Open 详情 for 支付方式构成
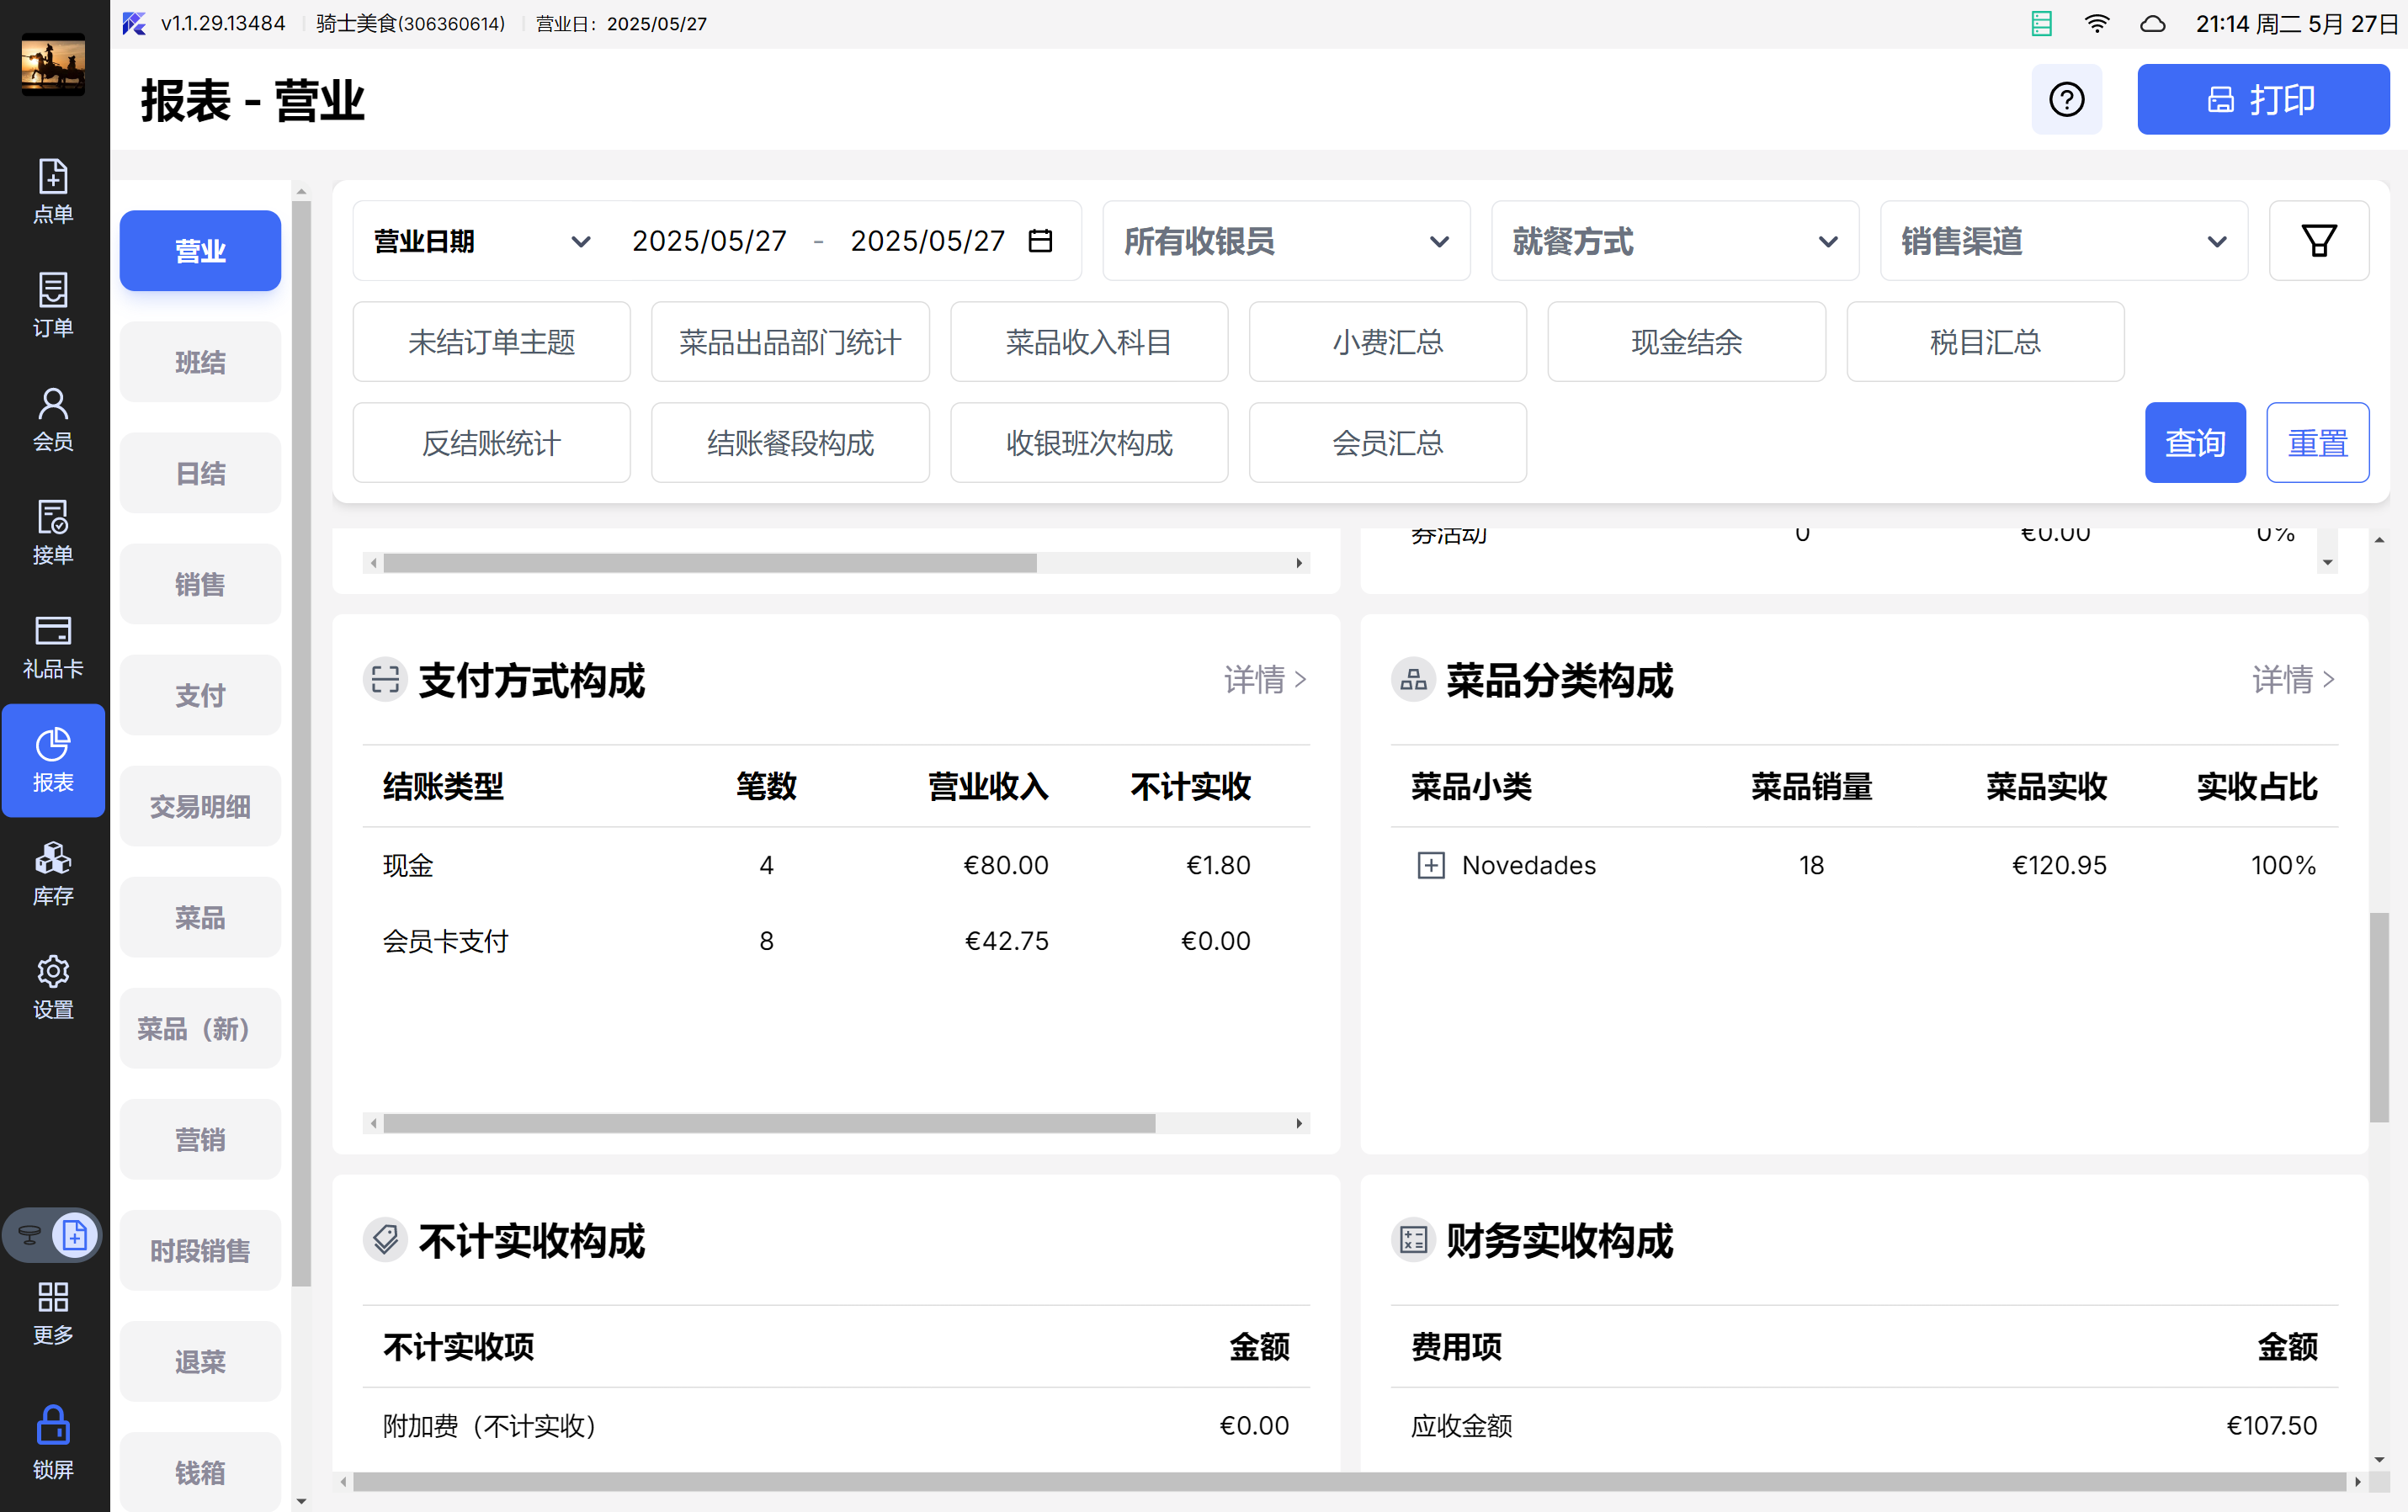This screenshot has height=1512, width=2408. point(1266,680)
